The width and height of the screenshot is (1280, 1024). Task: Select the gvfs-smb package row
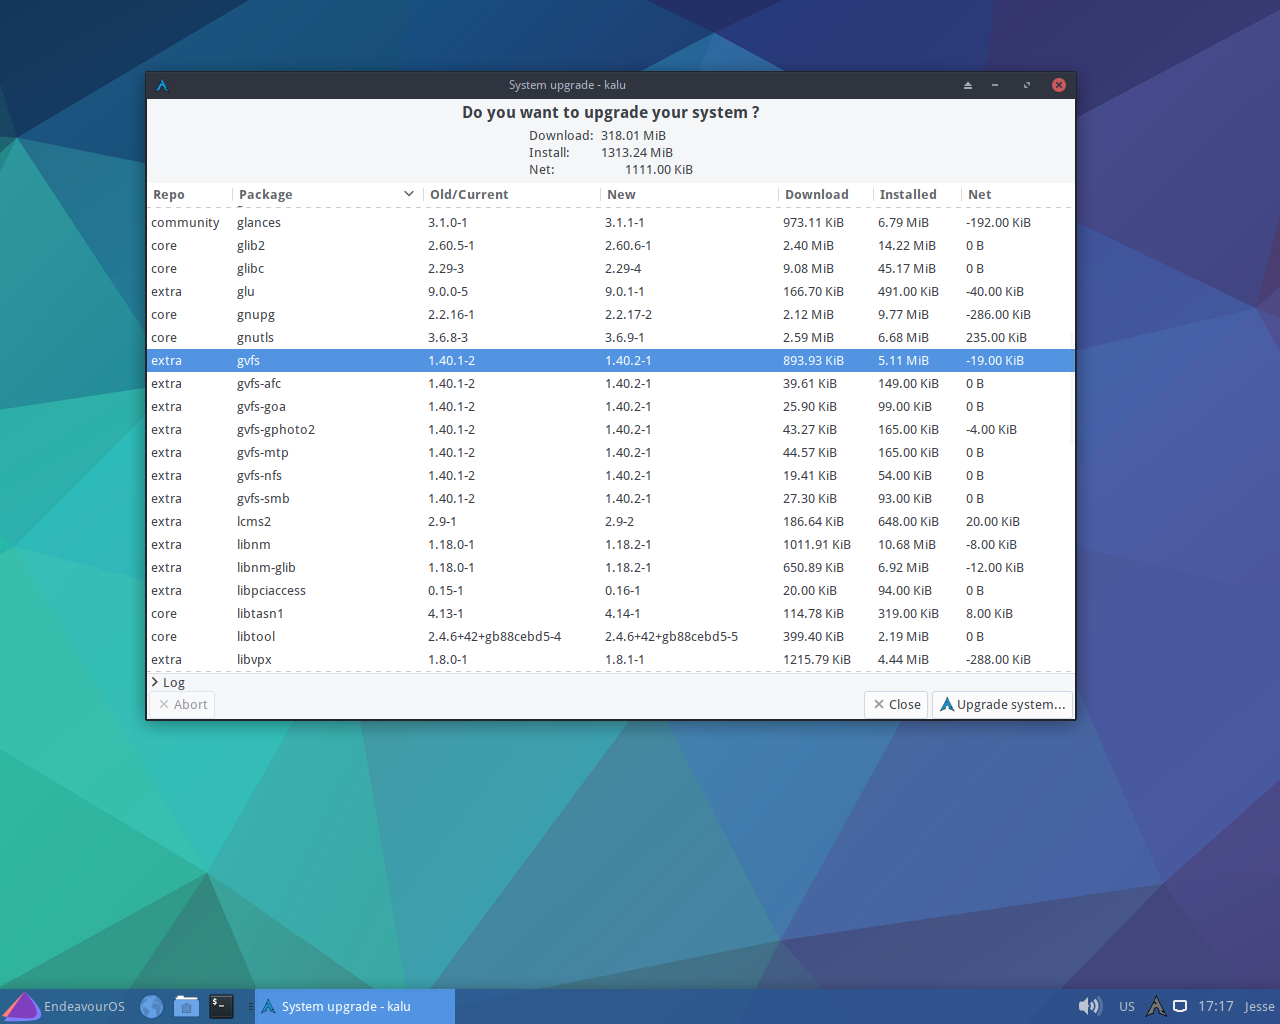(x=610, y=498)
